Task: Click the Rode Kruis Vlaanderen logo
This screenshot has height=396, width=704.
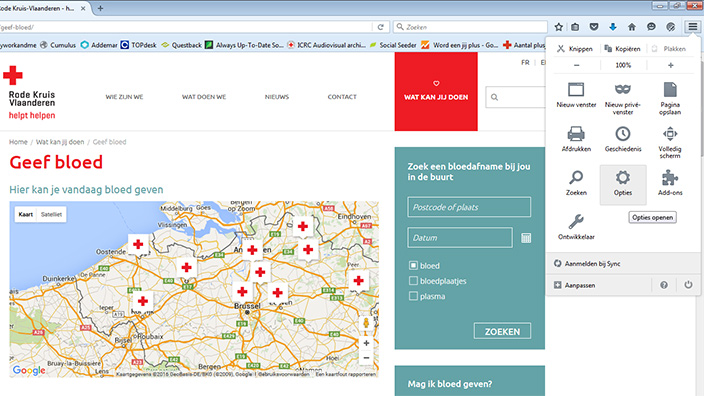Action: [32, 92]
